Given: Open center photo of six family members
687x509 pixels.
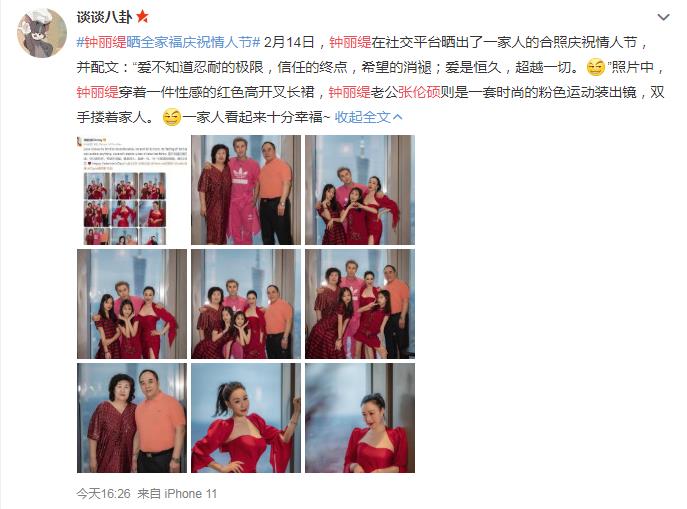Looking at the screenshot, I should click(246, 304).
